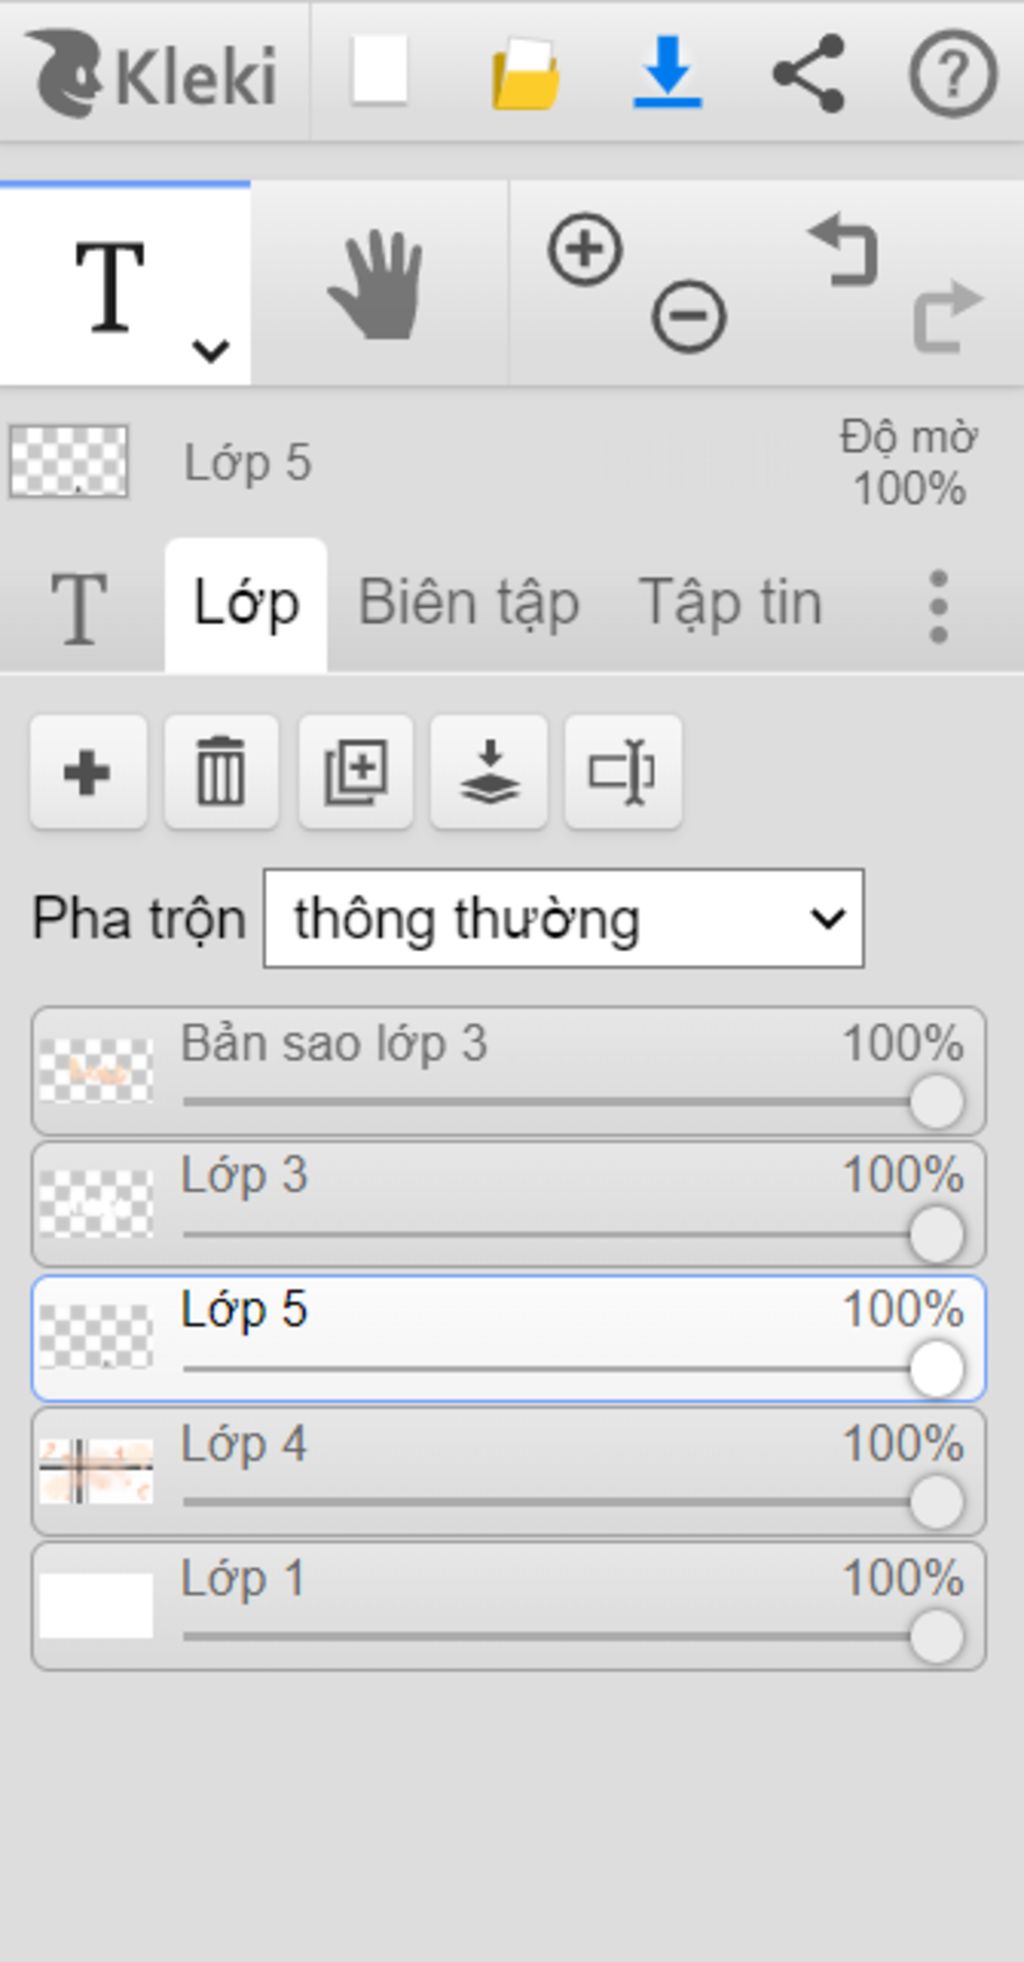The height and width of the screenshot is (1962, 1024).
Task: Zoom in with the plus magnifier
Action: point(585,249)
